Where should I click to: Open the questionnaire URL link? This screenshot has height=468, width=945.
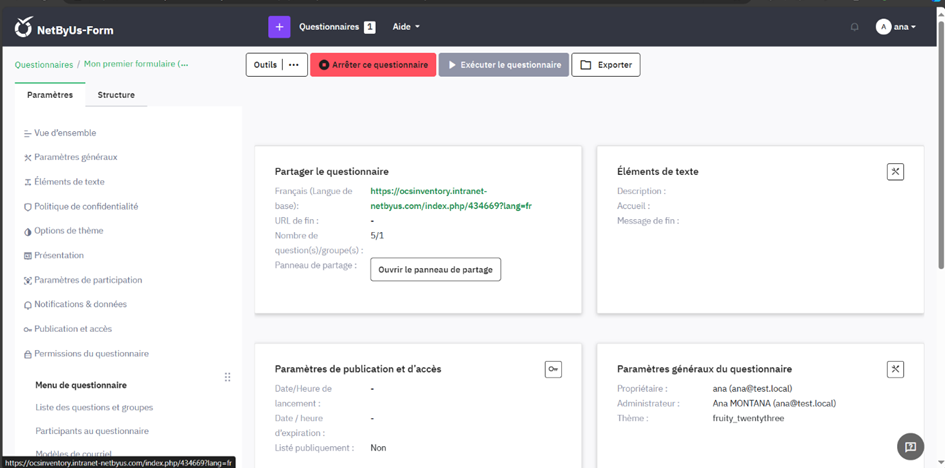450,198
